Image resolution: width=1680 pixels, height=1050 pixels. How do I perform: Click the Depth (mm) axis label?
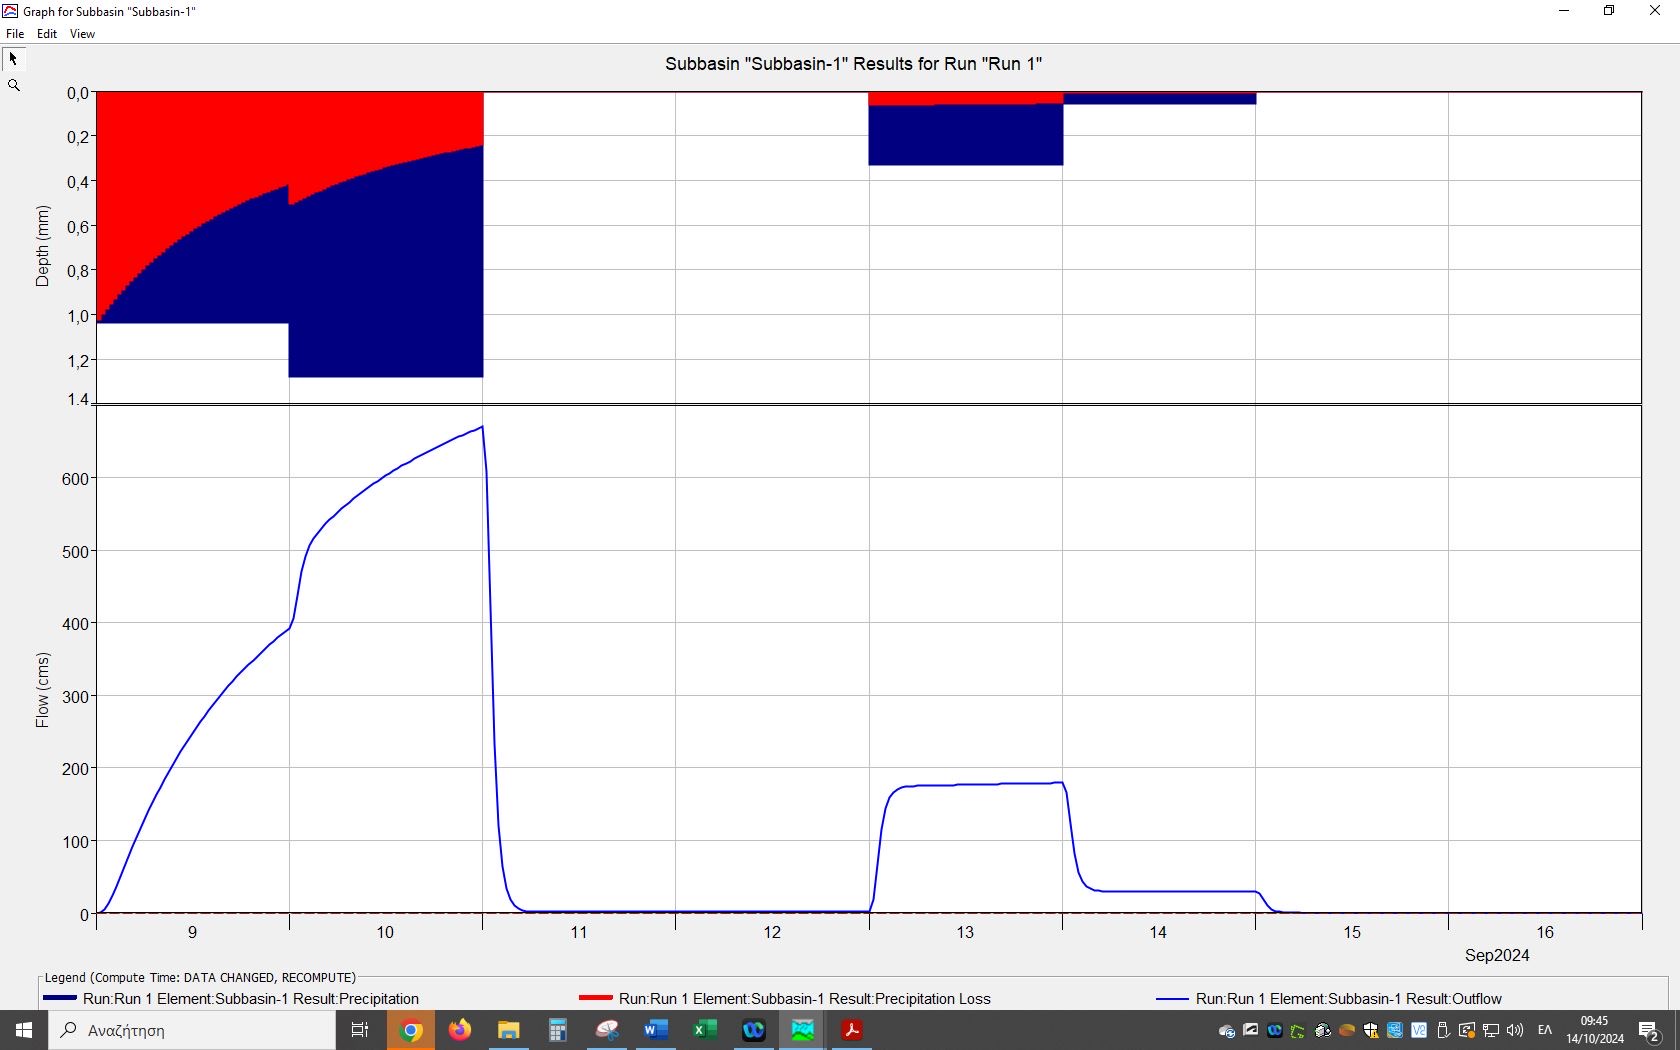click(42, 246)
